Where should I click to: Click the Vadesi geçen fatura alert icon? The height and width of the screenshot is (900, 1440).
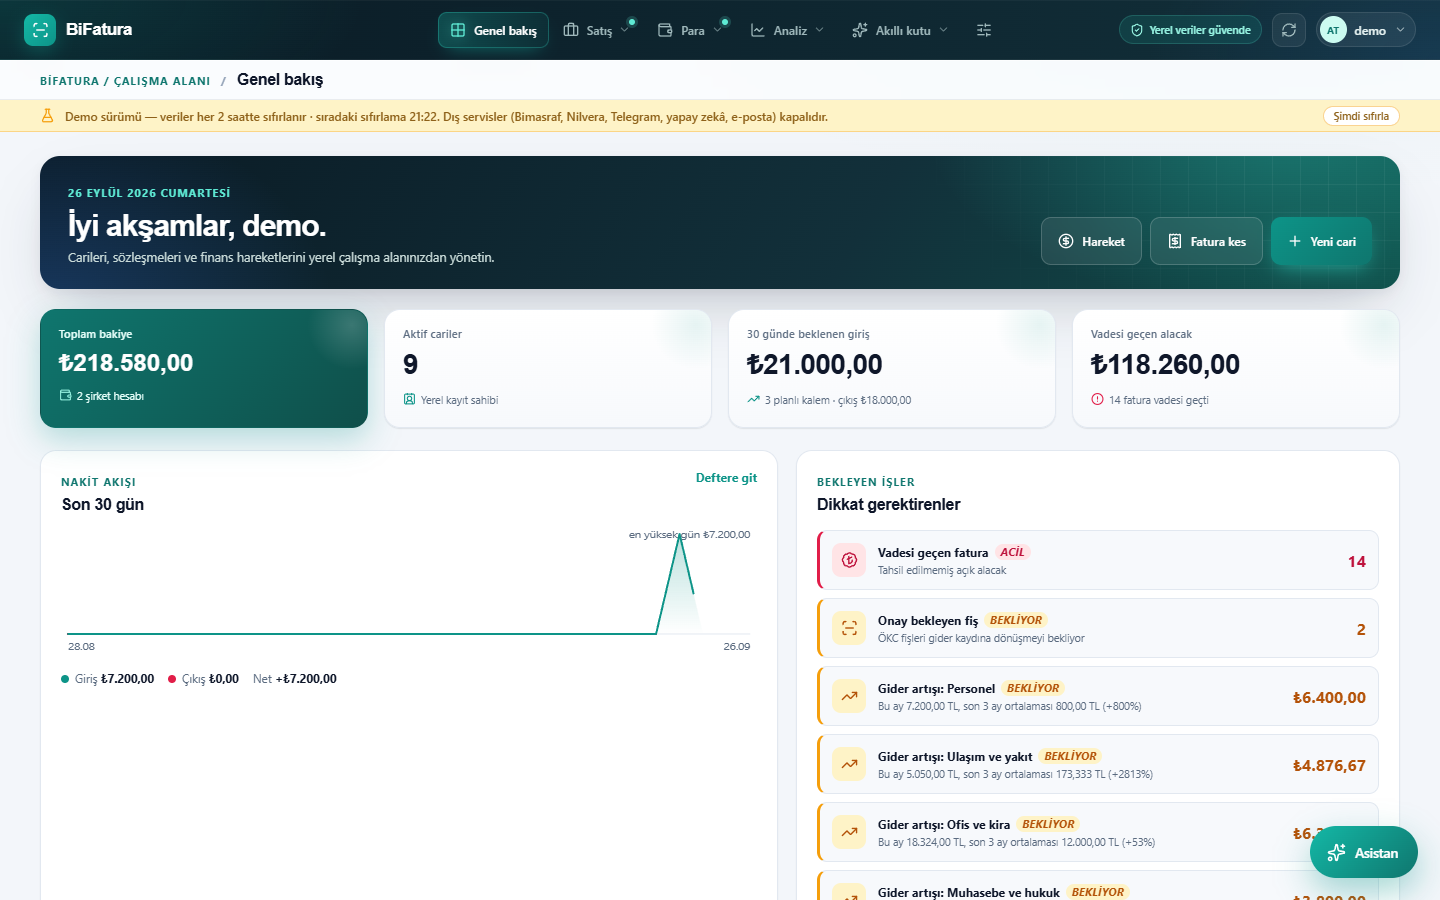849,560
